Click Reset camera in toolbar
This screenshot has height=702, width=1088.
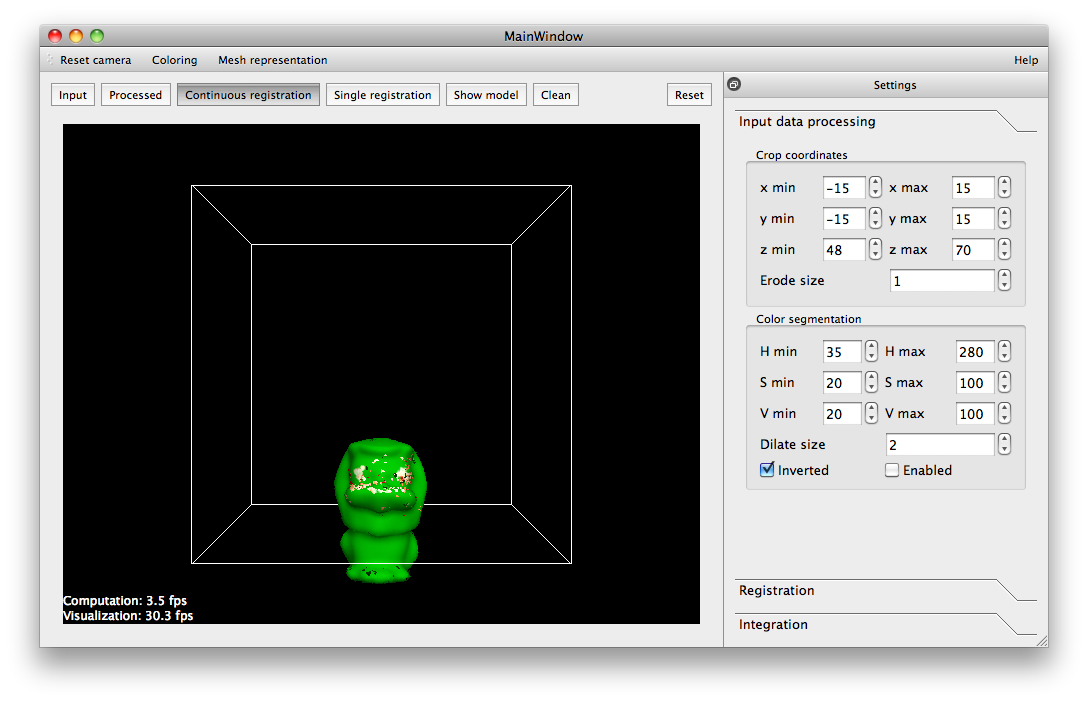[x=96, y=60]
